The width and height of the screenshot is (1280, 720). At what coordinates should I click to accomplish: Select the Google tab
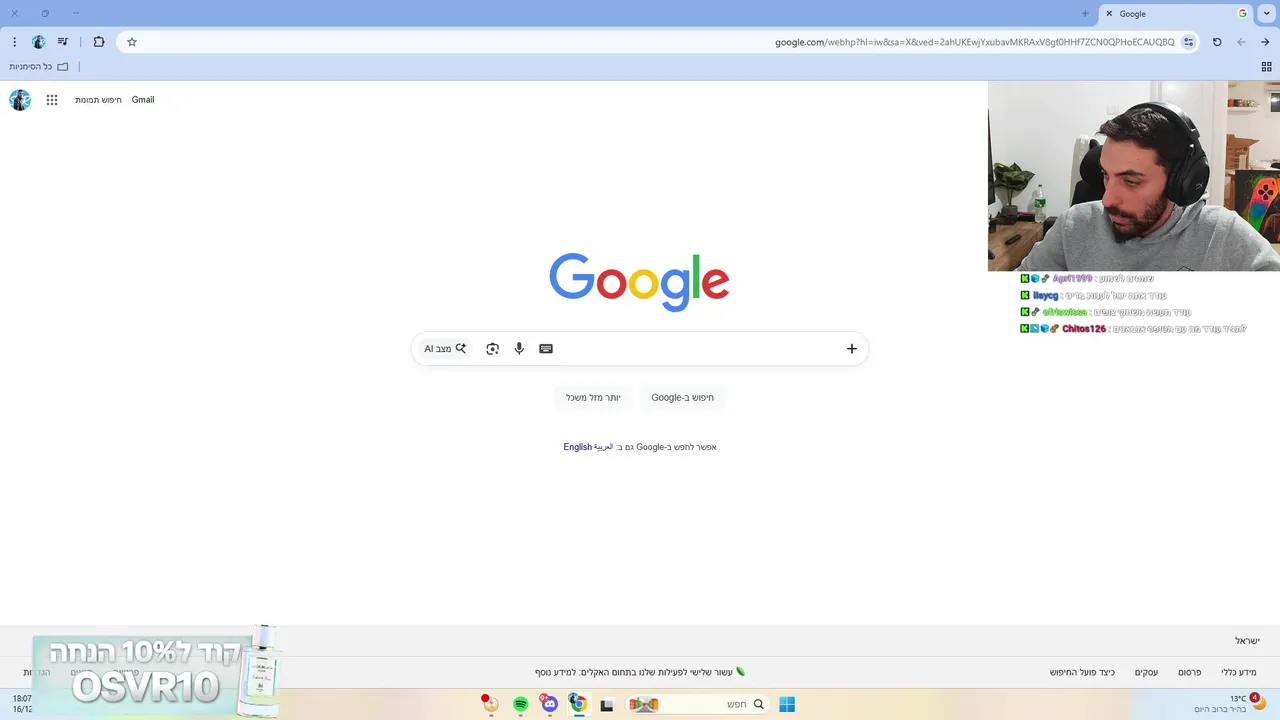1177,14
